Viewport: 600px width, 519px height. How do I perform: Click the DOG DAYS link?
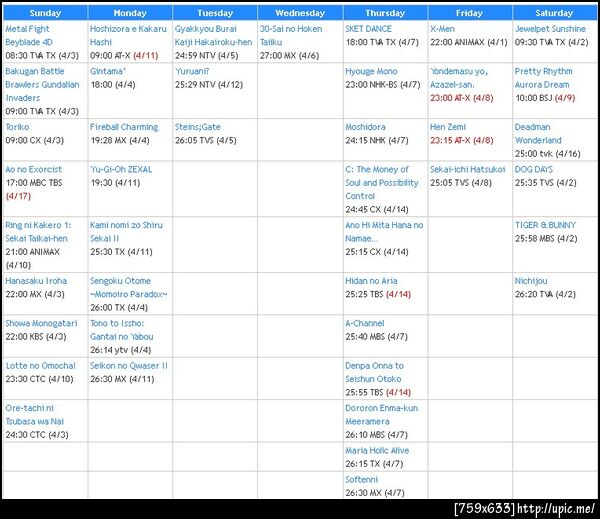coord(533,169)
